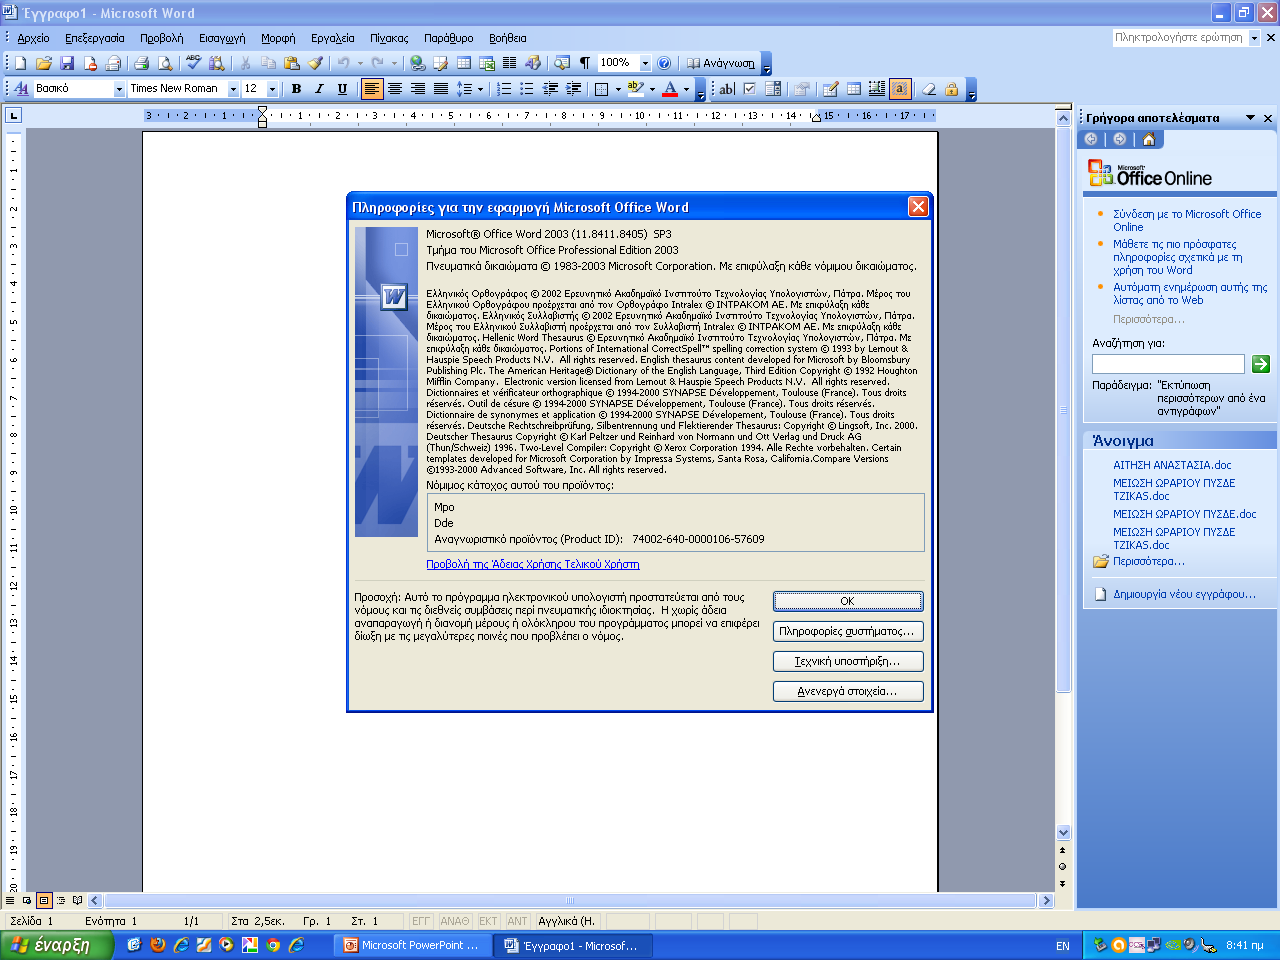Image resolution: width=1280 pixels, height=960 pixels.
Task: Open the Μορφή menu
Action: (x=278, y=38)
